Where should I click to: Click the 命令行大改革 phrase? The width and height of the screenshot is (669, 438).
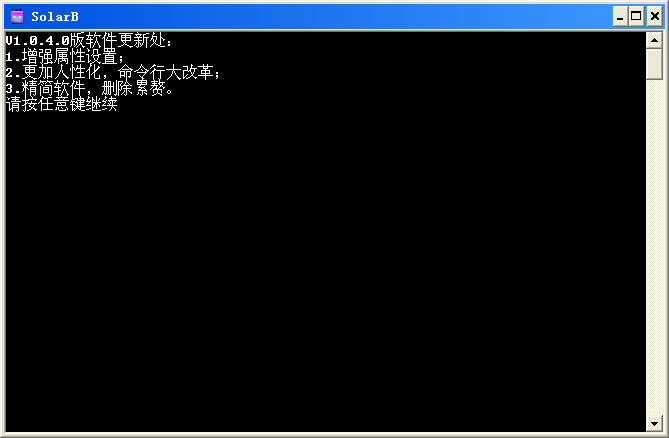(x=166, y=73)
